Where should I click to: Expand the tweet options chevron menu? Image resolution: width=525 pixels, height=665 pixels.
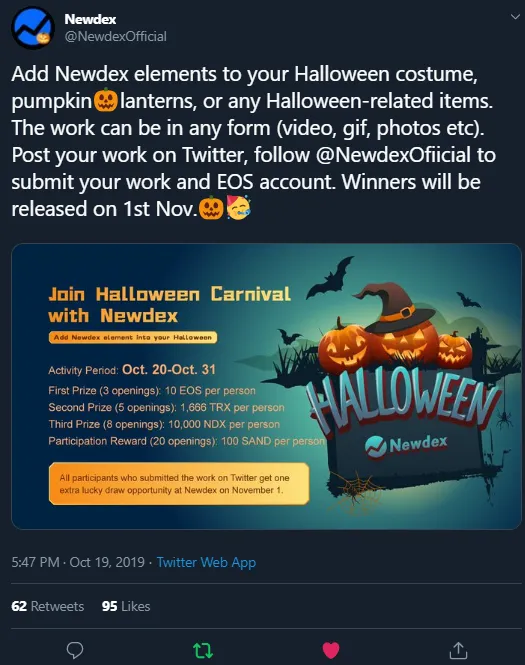515,17
